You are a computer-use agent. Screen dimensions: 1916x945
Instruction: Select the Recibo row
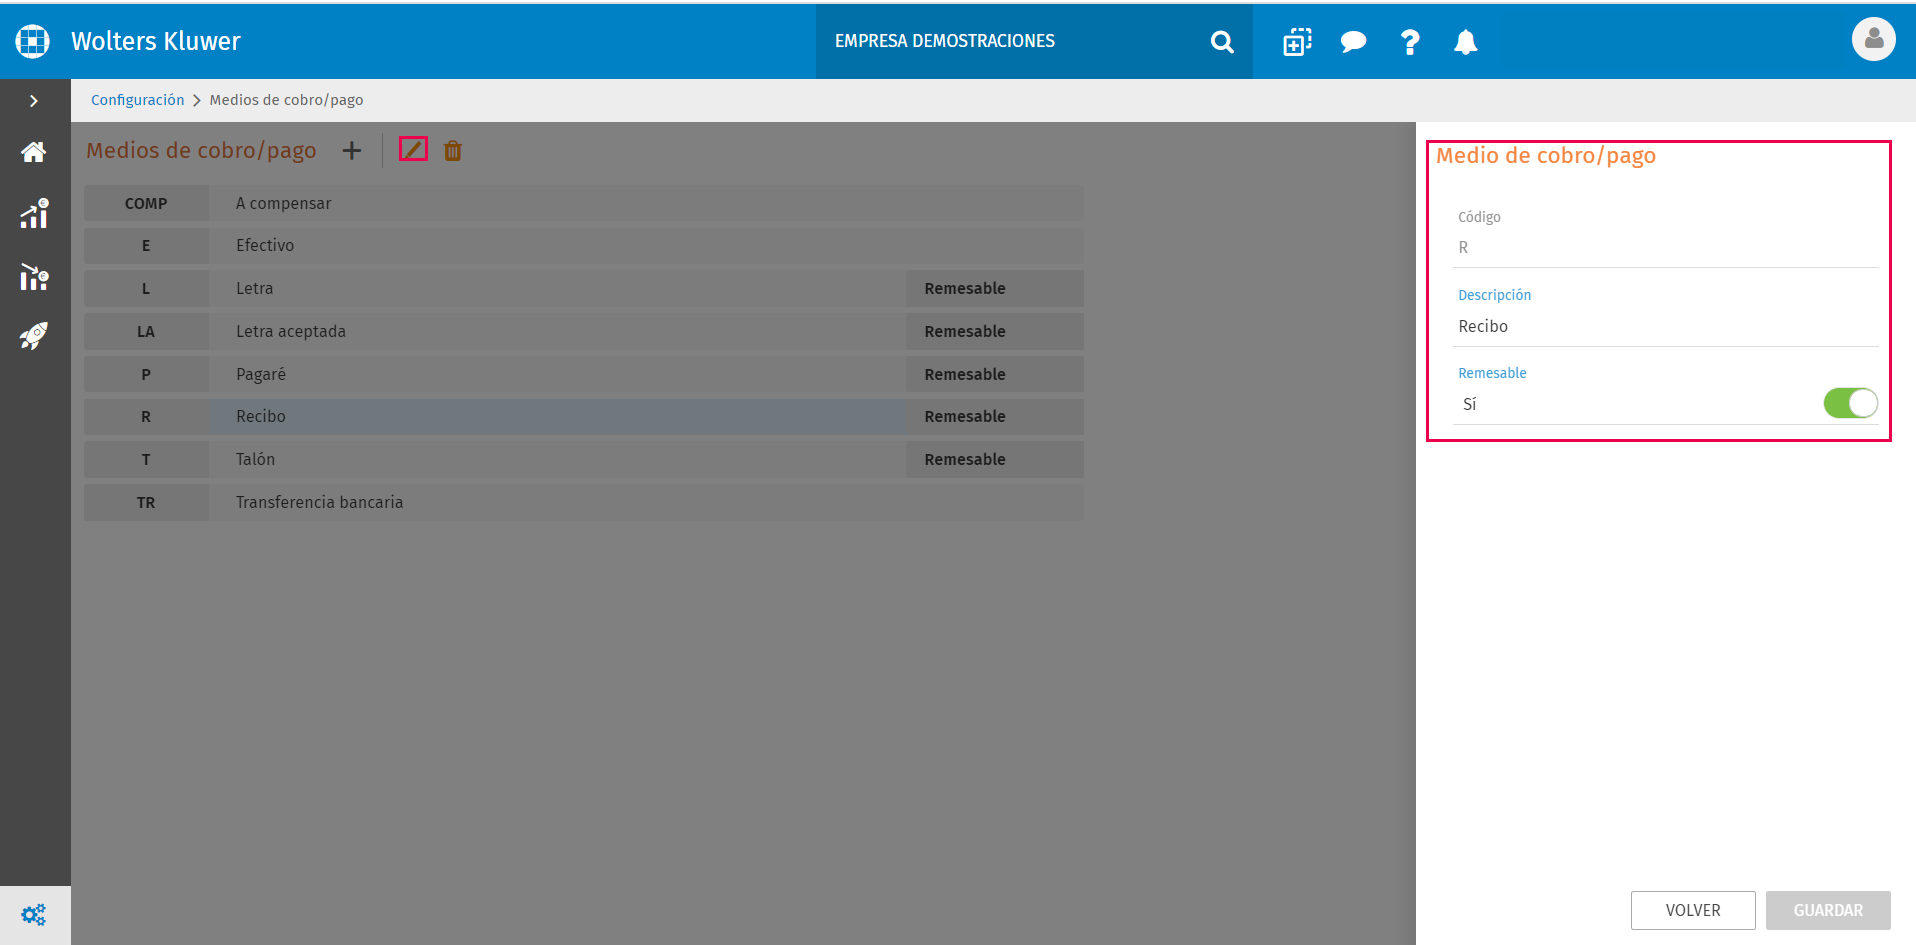click(584, 416)
